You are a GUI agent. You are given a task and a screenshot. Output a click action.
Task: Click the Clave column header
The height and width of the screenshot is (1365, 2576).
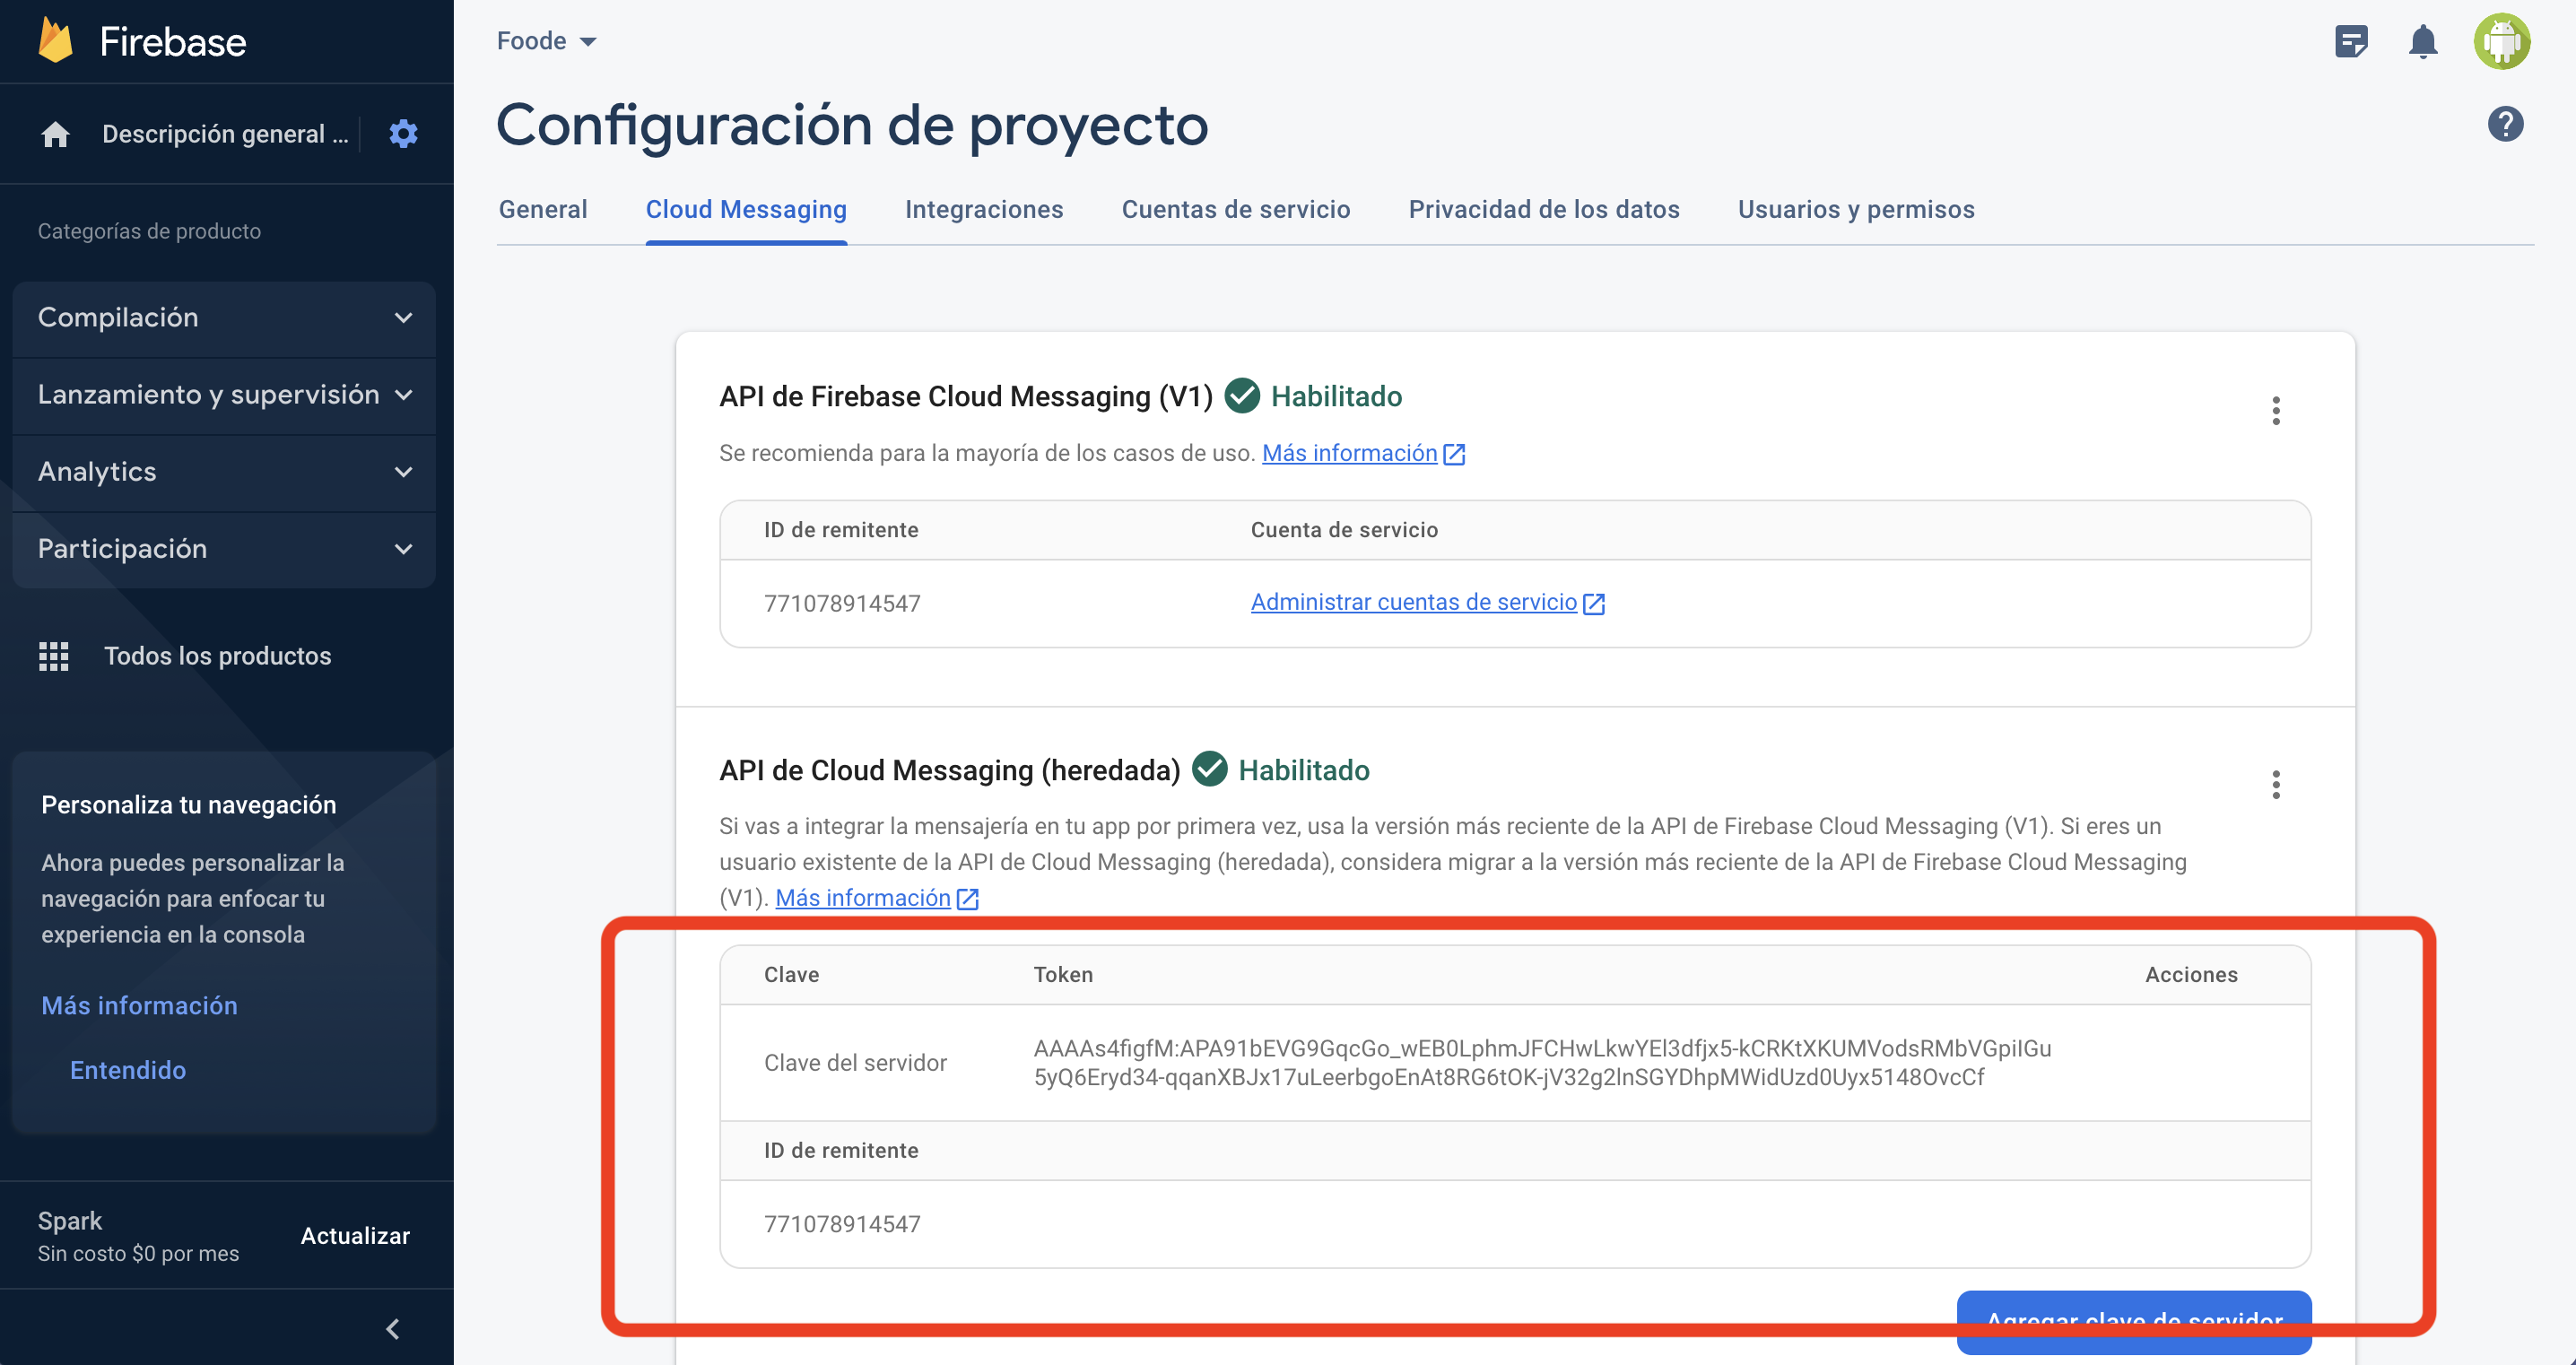(x=791, y=975)
